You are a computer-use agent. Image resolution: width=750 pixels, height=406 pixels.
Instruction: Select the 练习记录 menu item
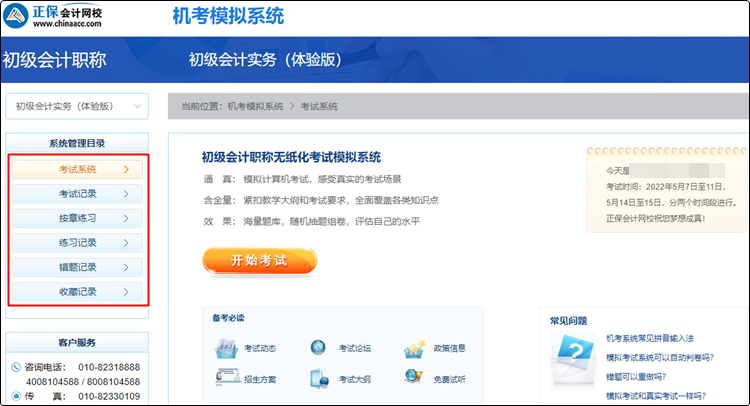(77, 242)
